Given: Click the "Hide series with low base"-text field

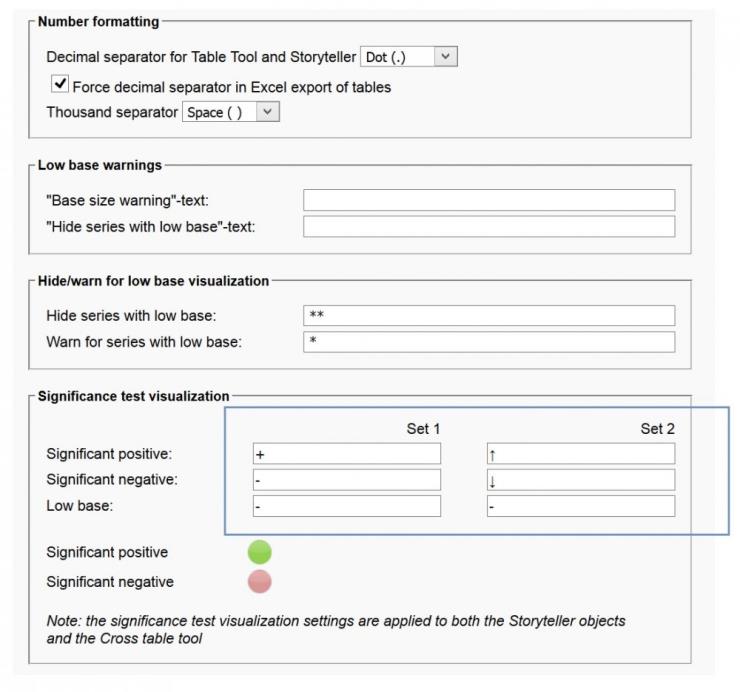Looking at the screenshot, I should click(x=488, y=227).
